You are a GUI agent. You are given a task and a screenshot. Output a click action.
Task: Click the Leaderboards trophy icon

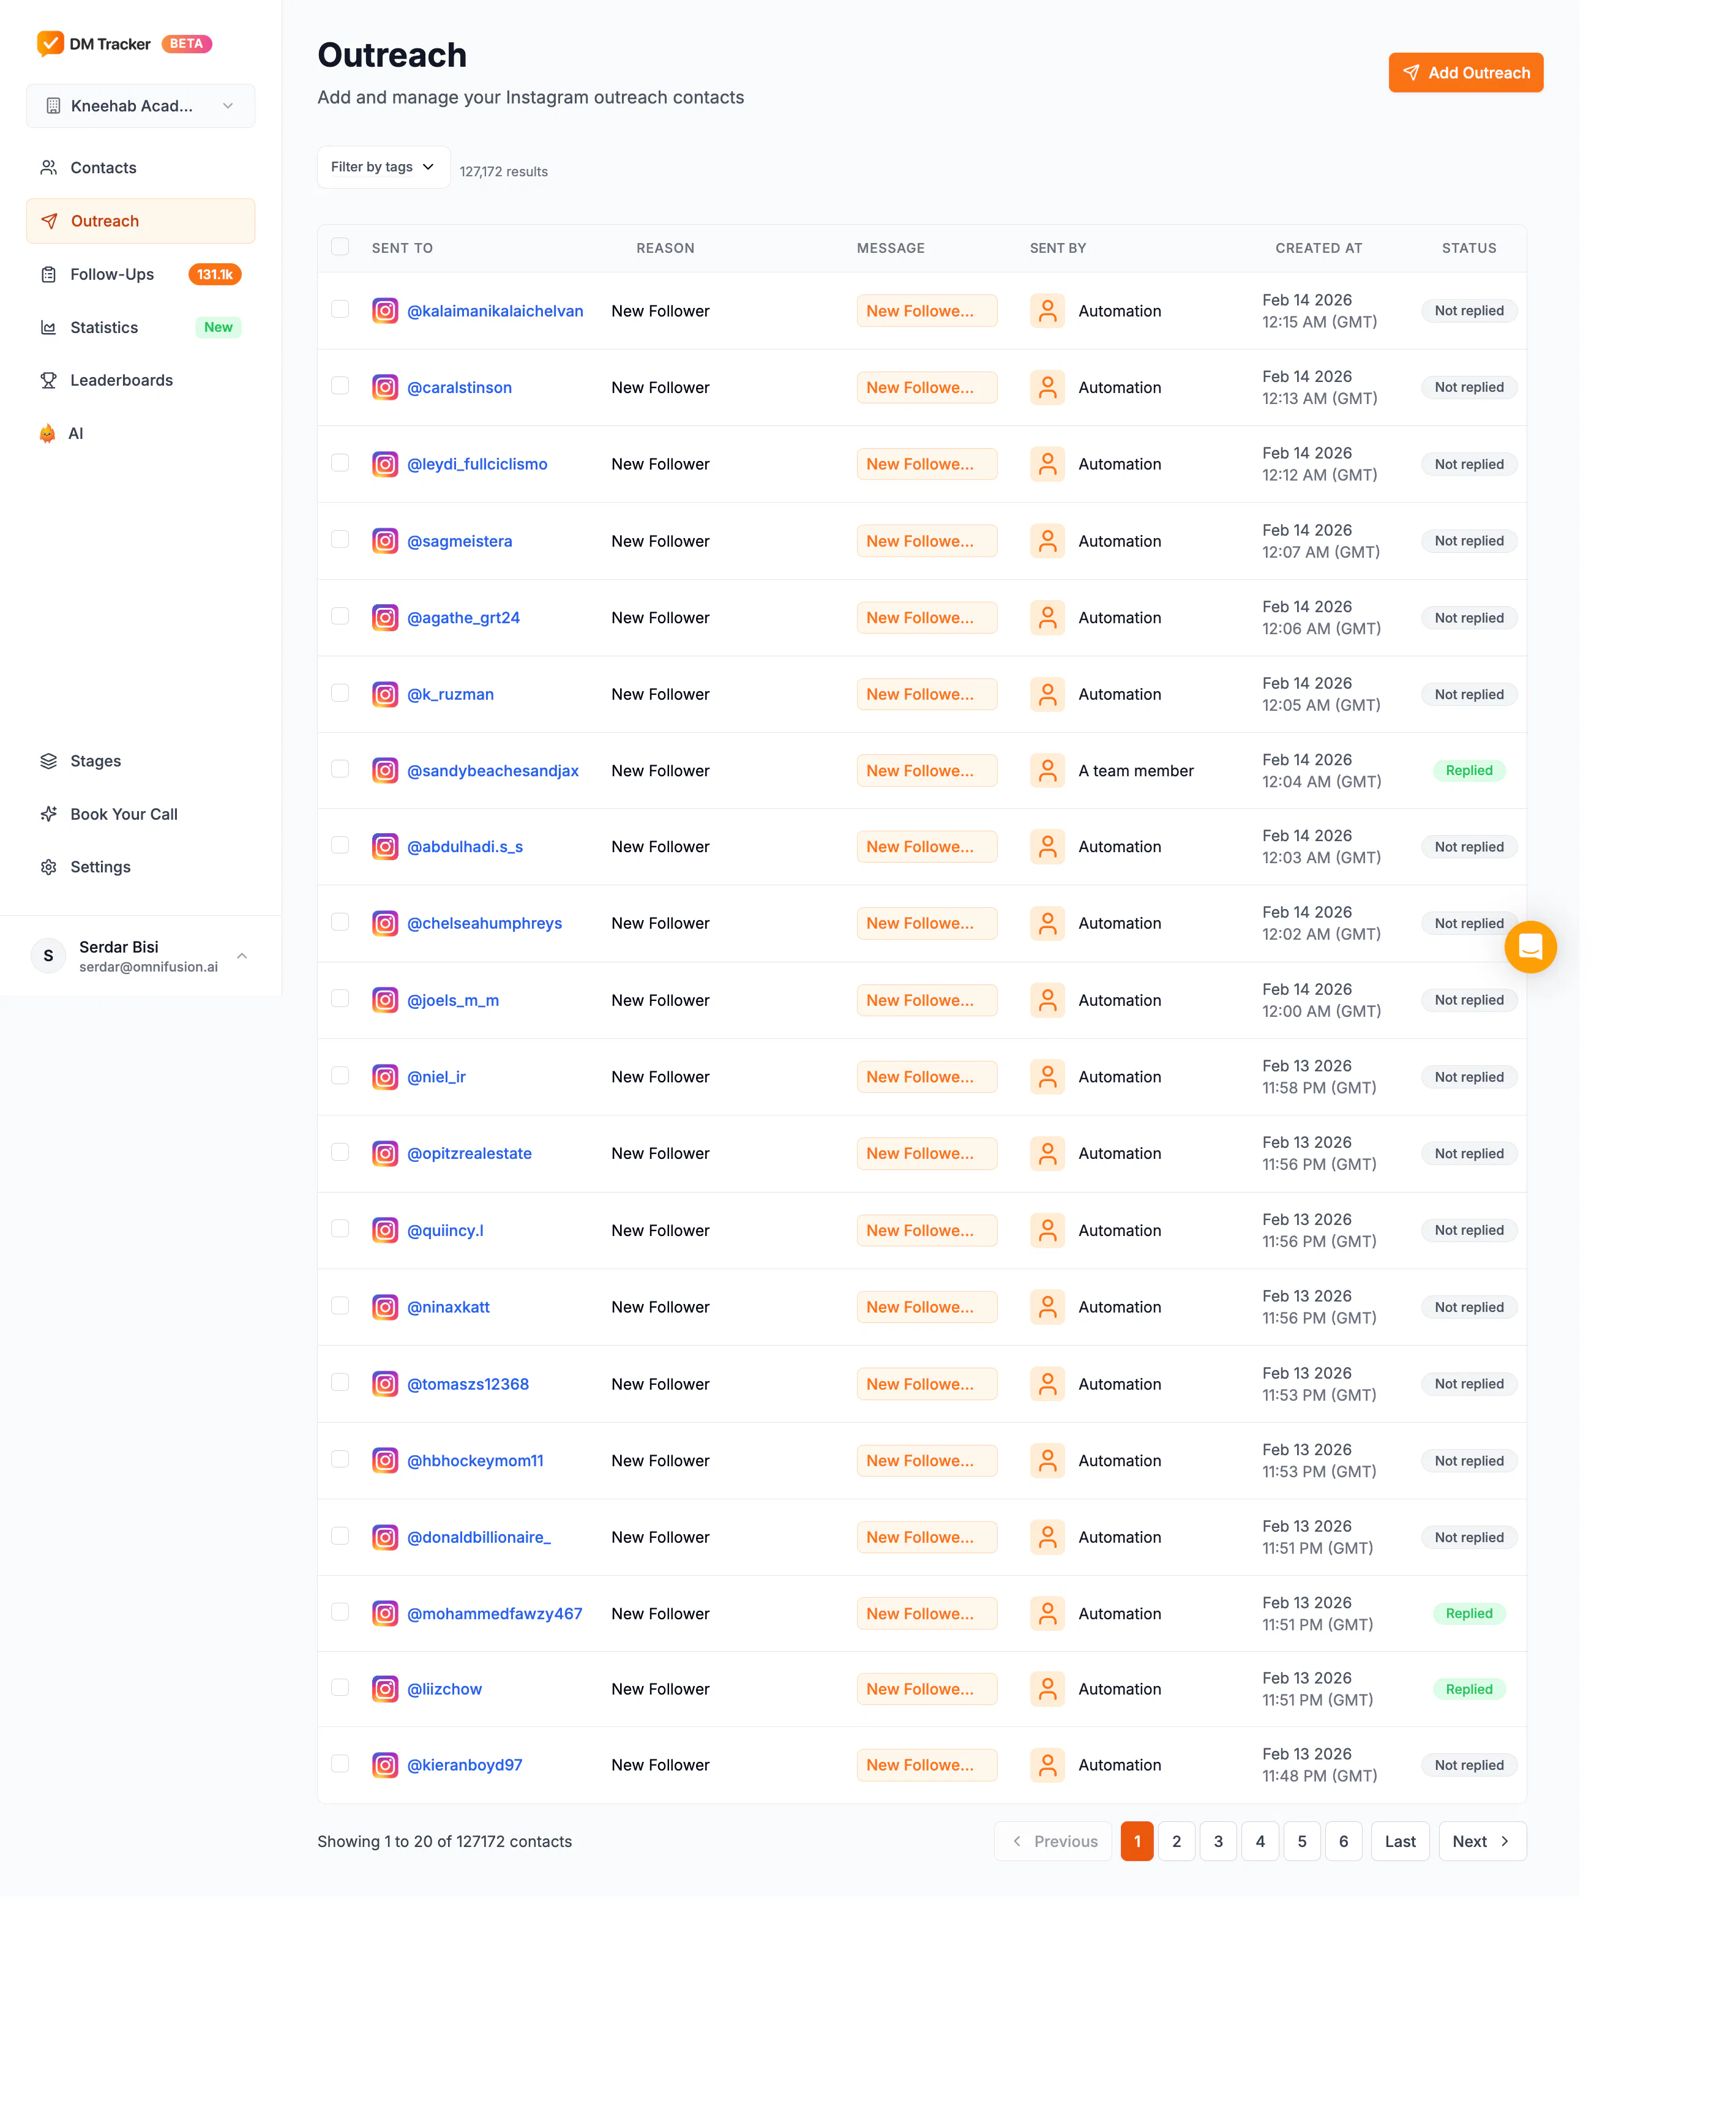(x=48, y=380)
